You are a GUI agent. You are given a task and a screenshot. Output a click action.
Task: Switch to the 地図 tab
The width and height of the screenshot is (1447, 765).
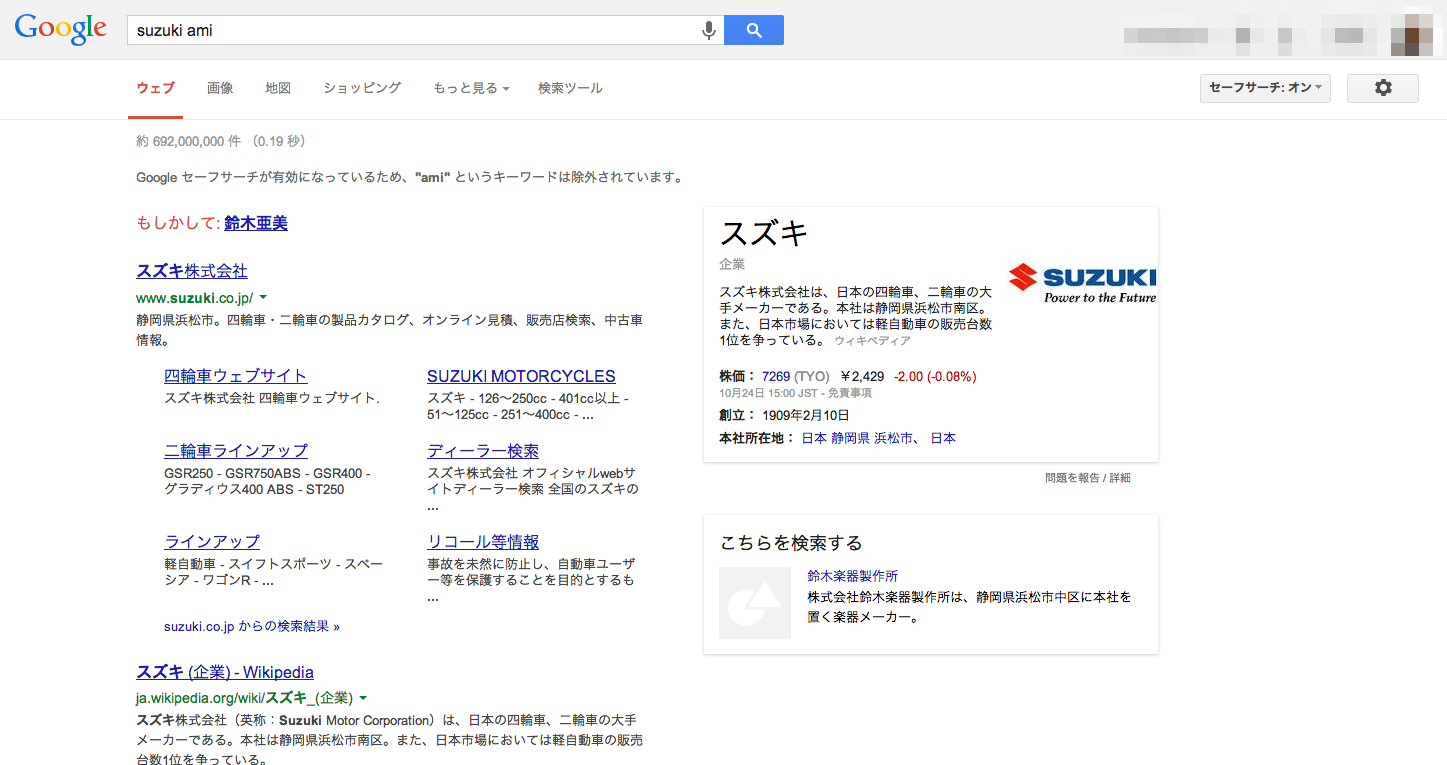coord(278,88)
